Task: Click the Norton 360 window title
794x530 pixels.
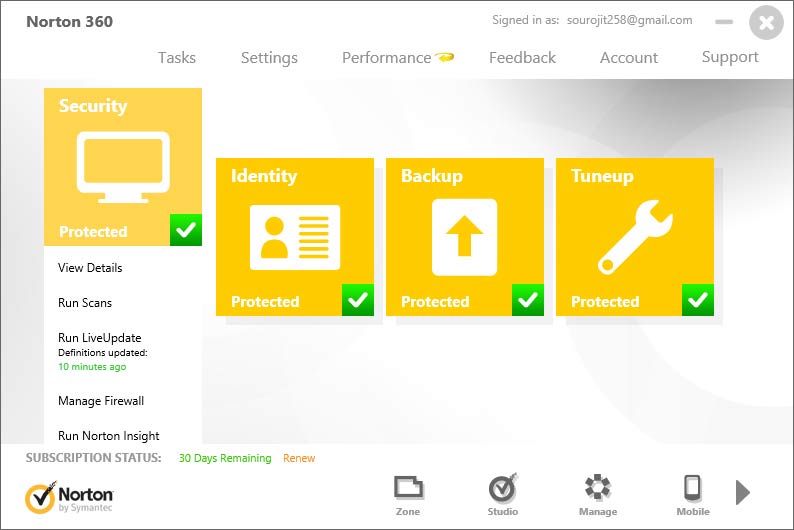Action: pos(69,21)
